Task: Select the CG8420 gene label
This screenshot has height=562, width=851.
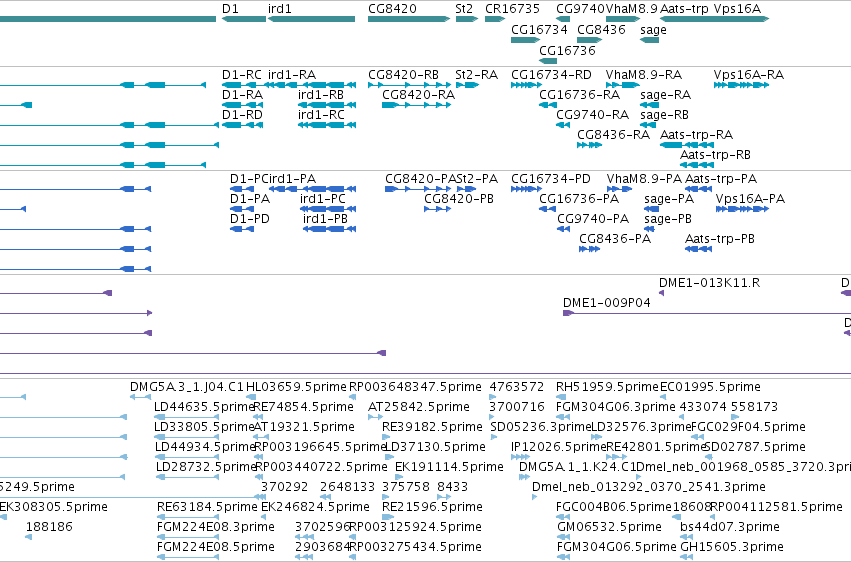Action: pos(392,9)
